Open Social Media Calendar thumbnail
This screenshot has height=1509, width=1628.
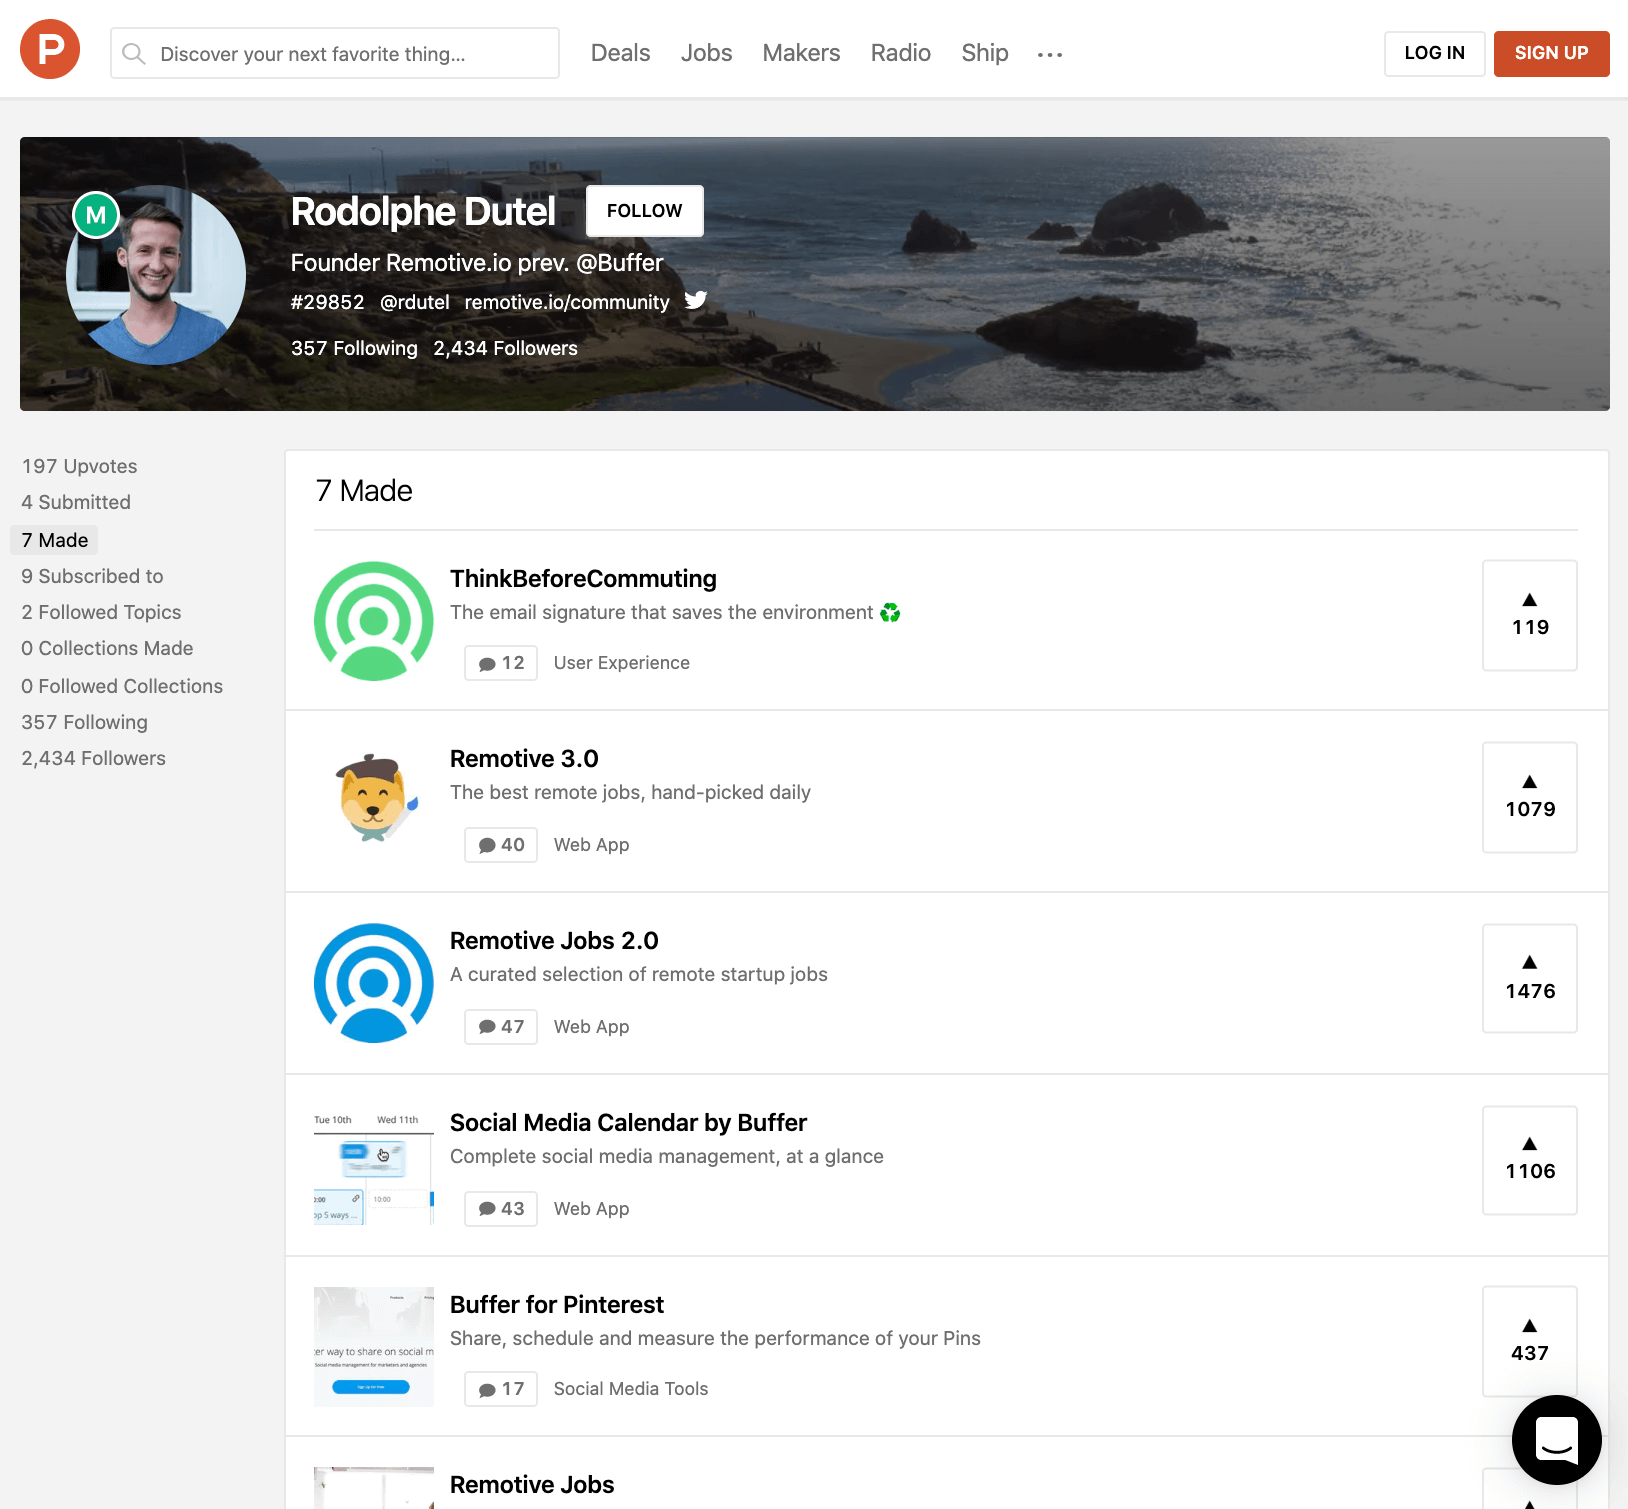374,1165
